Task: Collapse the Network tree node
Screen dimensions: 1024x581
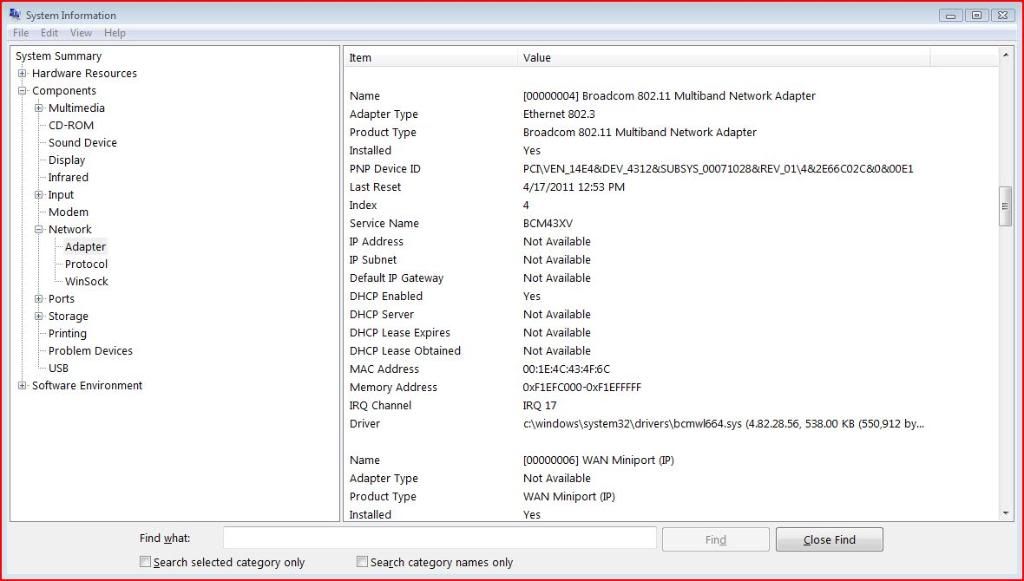Action: point(39,230)
